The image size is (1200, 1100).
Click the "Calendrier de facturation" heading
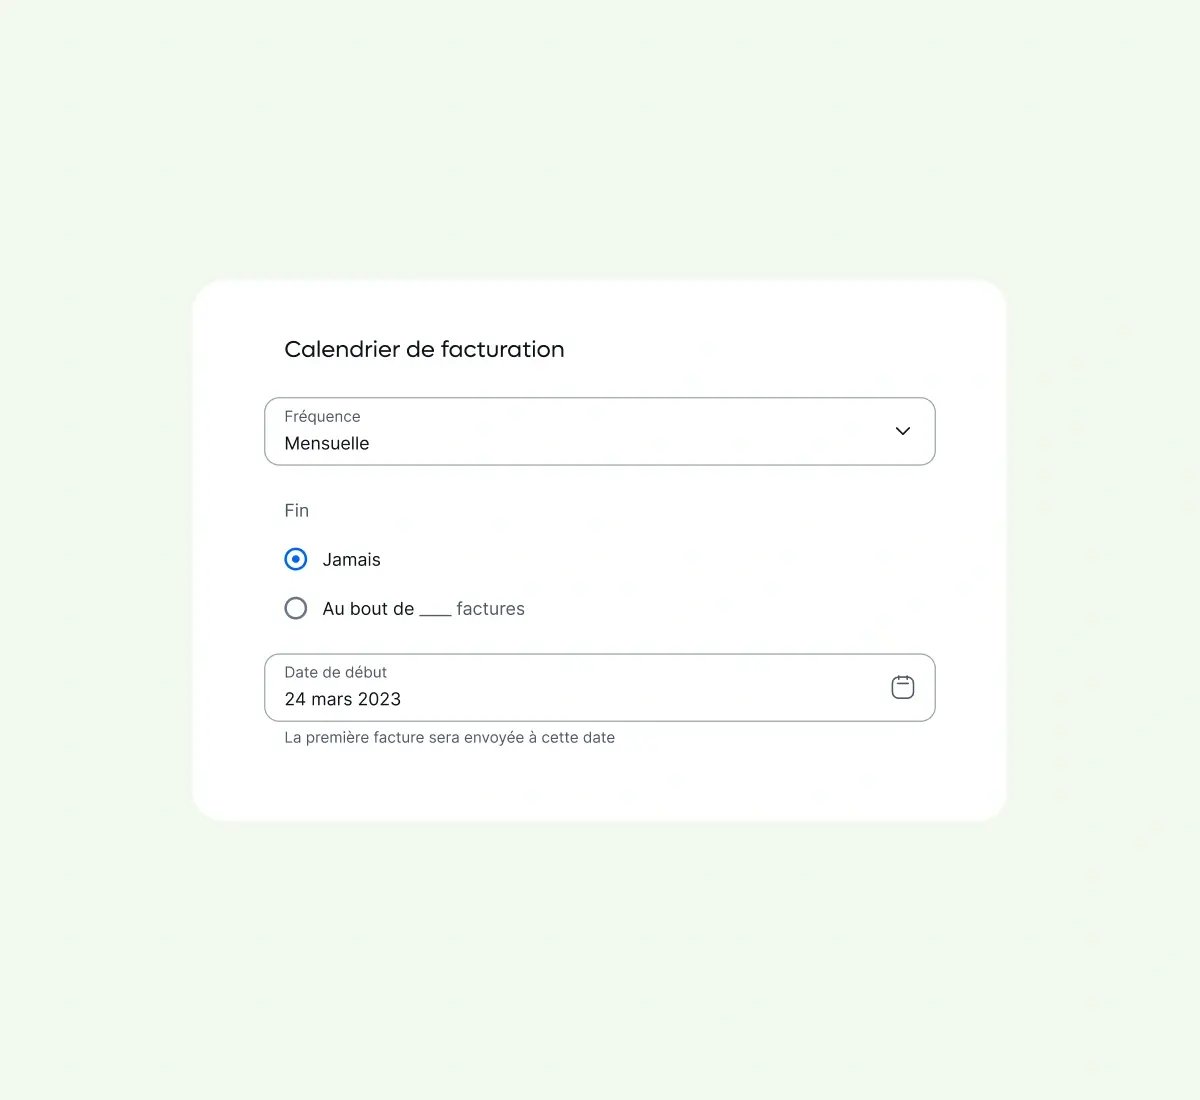point(424,349)
